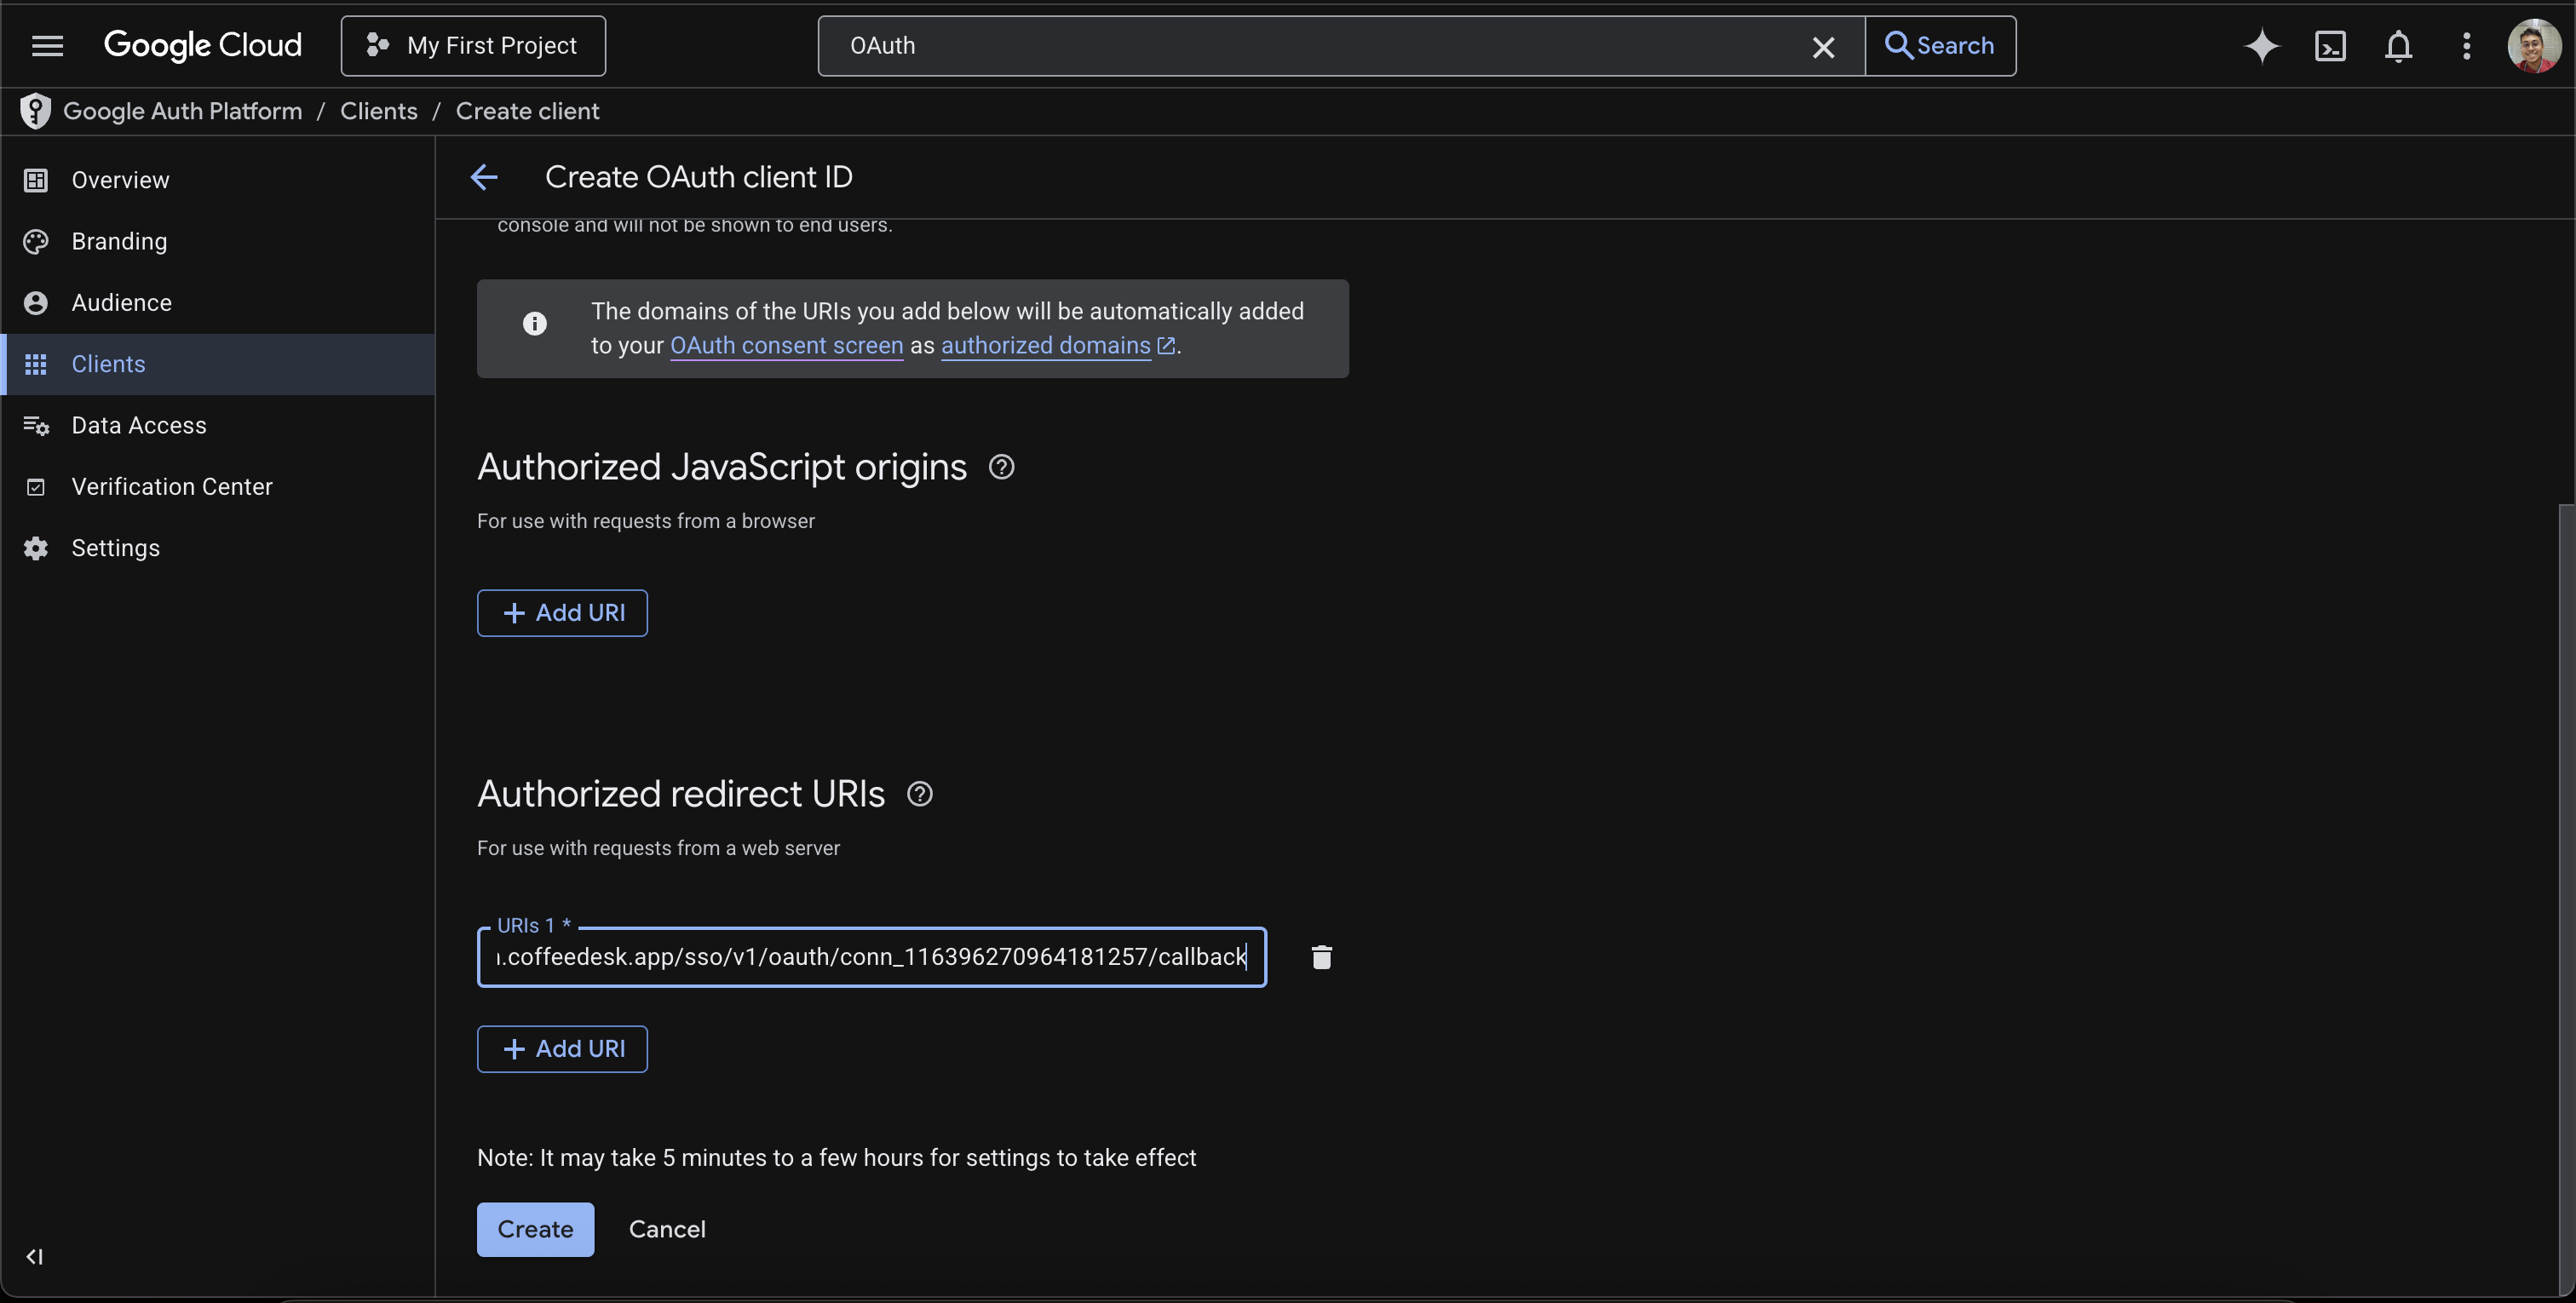This screenshot has height=1303, width=2576.
Task: Delete the URIs 1 redirect URI
Action: pyautogui.click(x=1321, y=957)
